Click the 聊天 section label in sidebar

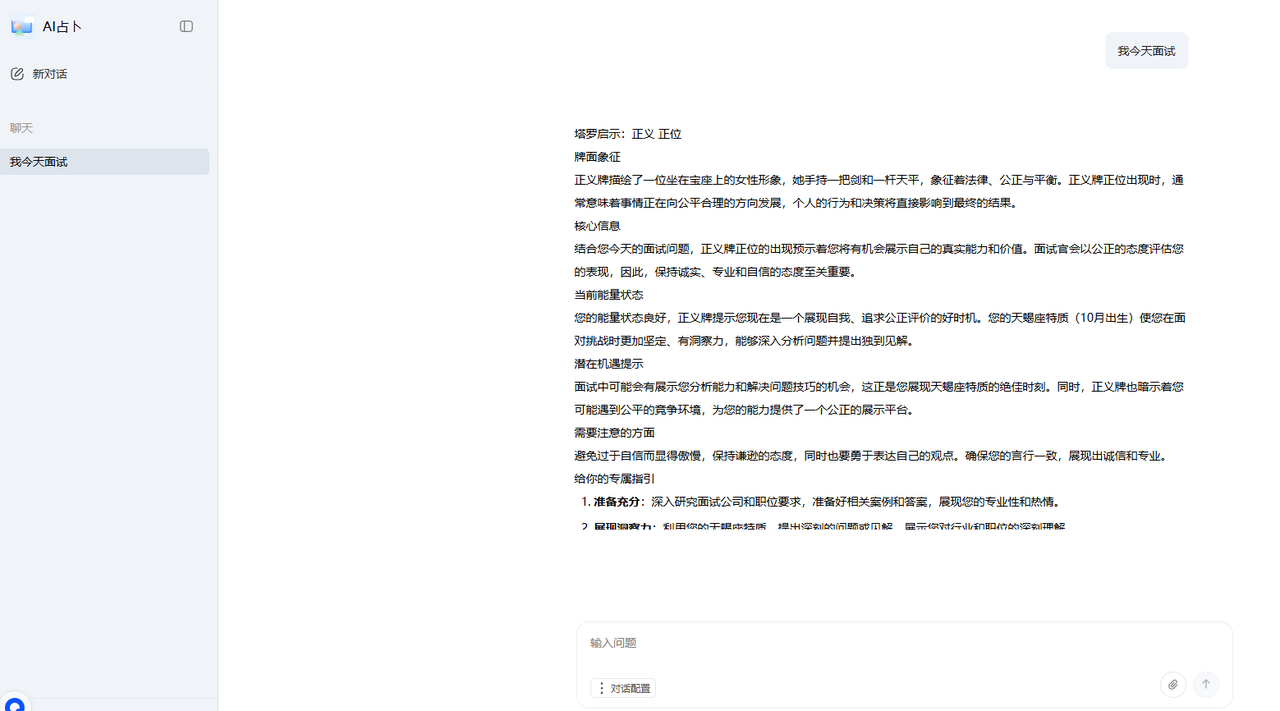pyautogui.click(x=21, y=128)
